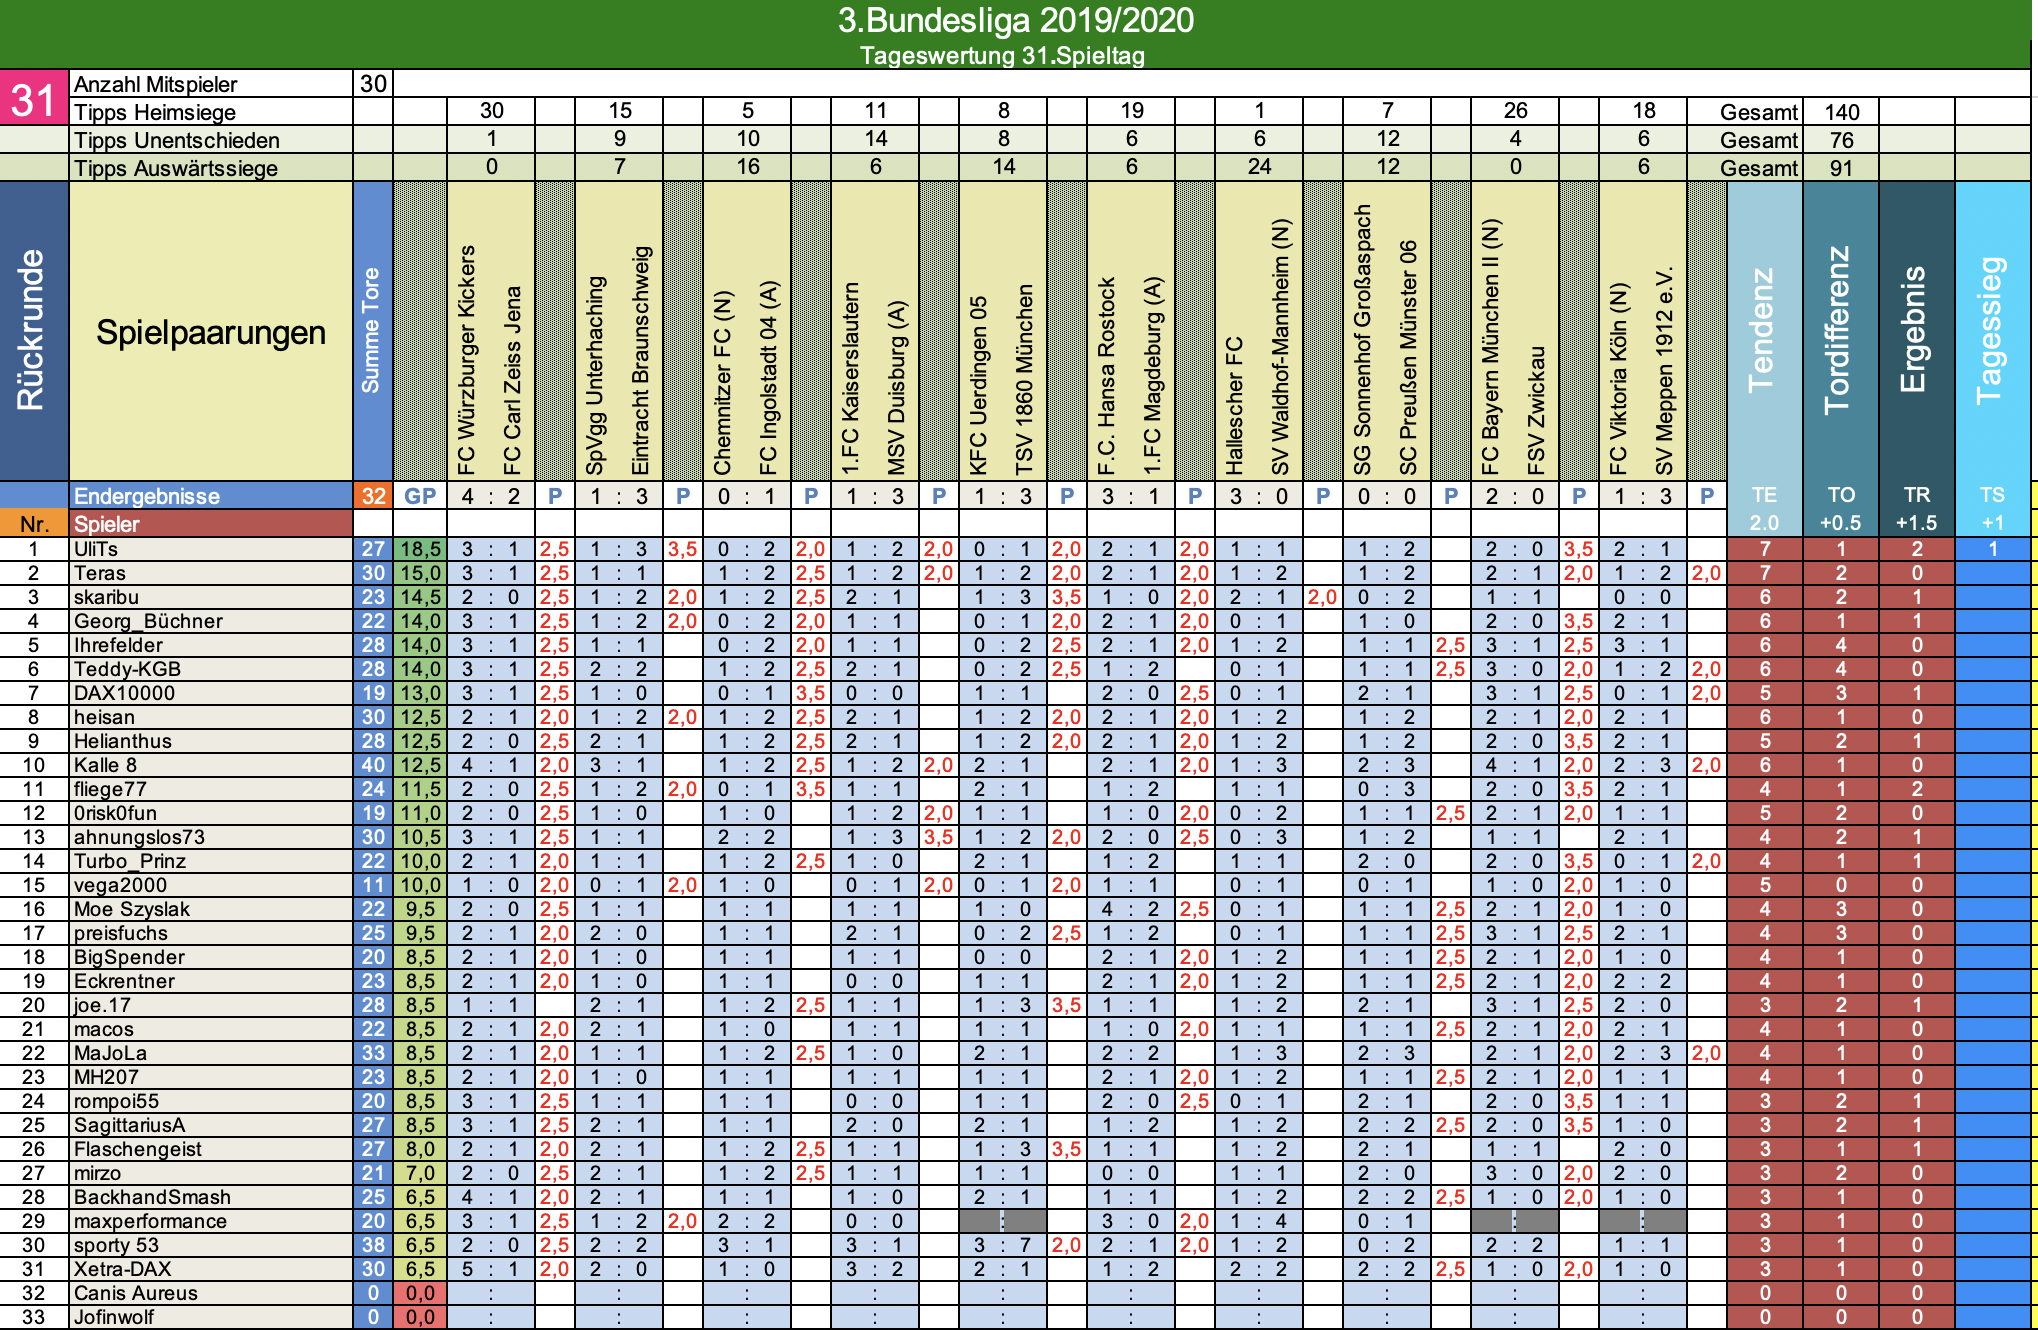Viewport: 2038px width, 1330px height.
Task: Select player name 'Moe Szyslak'
Action: click(132, 909)
